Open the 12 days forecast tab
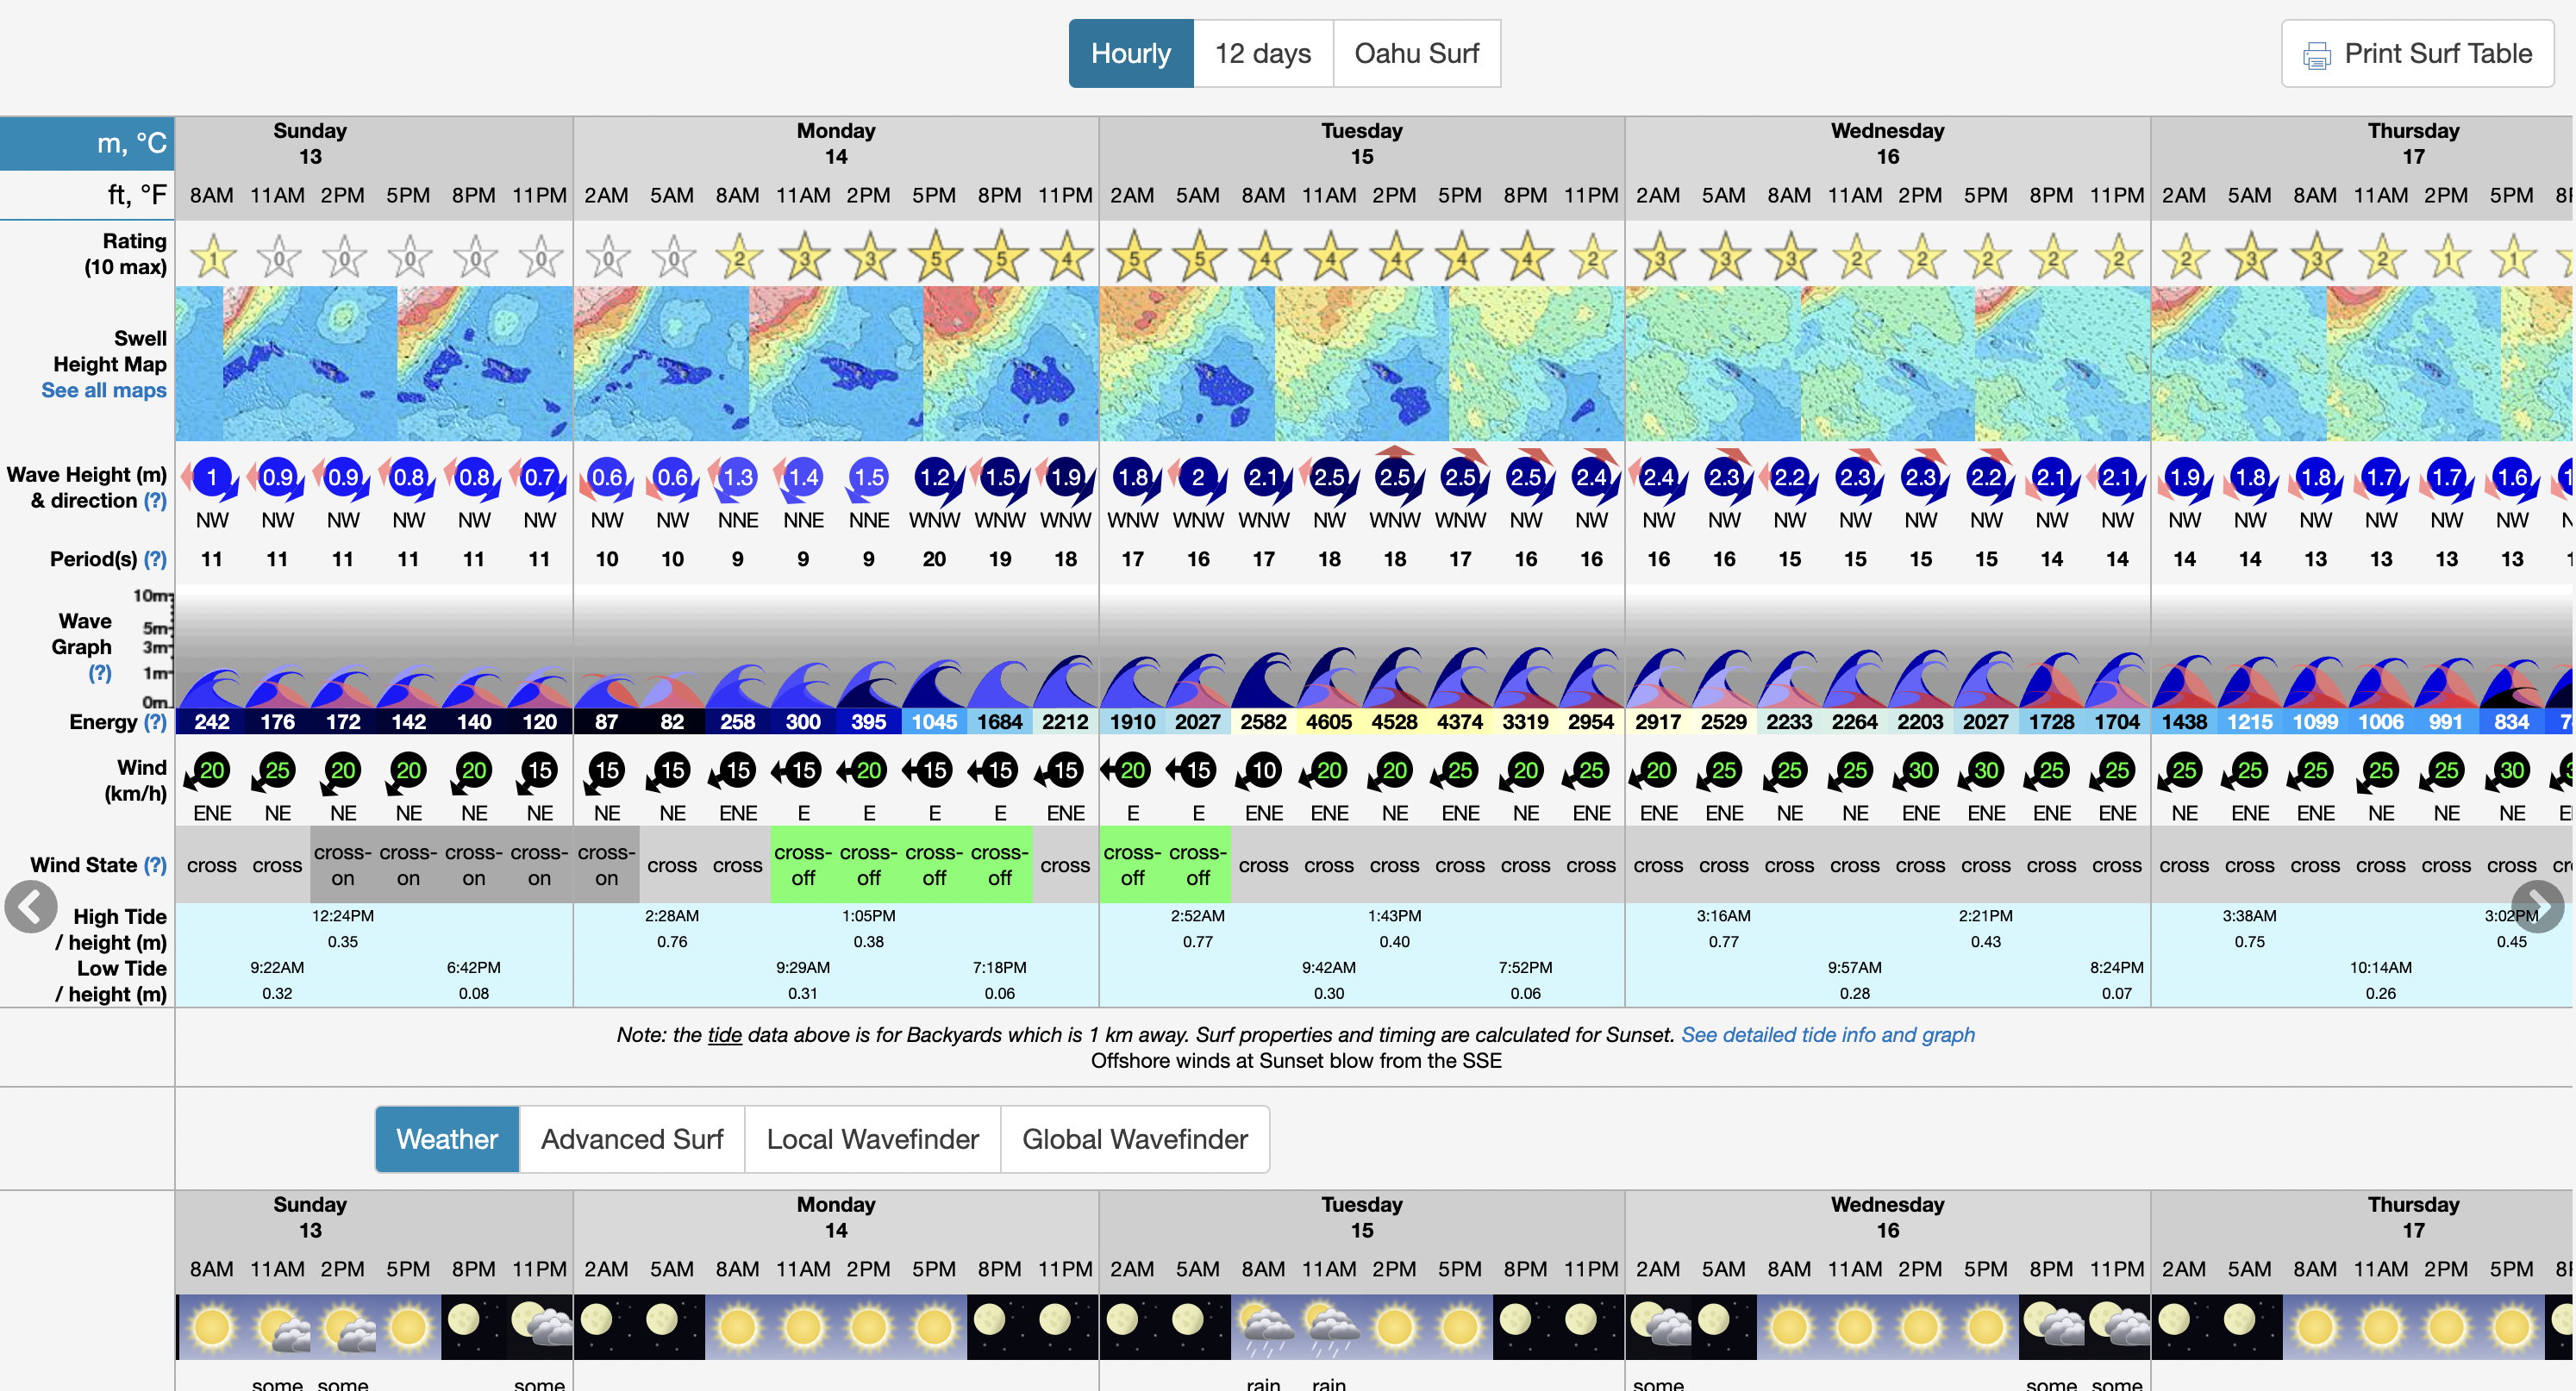The image size is (2576, 1391). pyautogui.click(x=1263, y=54)
